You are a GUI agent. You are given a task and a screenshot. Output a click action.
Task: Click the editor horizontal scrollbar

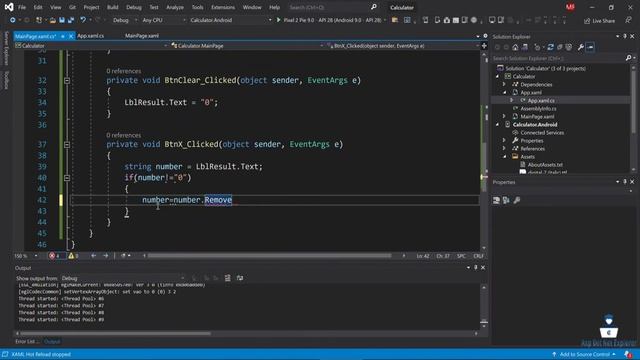pos(269,256)
